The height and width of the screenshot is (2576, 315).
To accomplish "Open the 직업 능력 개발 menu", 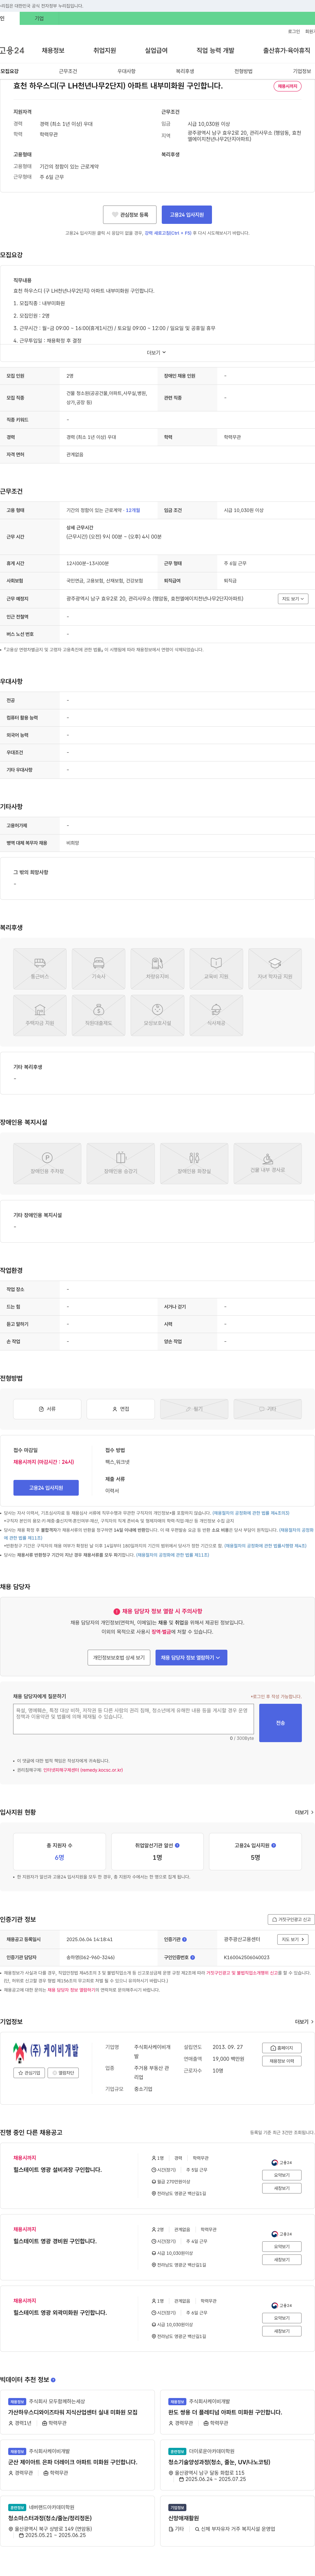I will [215, 50].
